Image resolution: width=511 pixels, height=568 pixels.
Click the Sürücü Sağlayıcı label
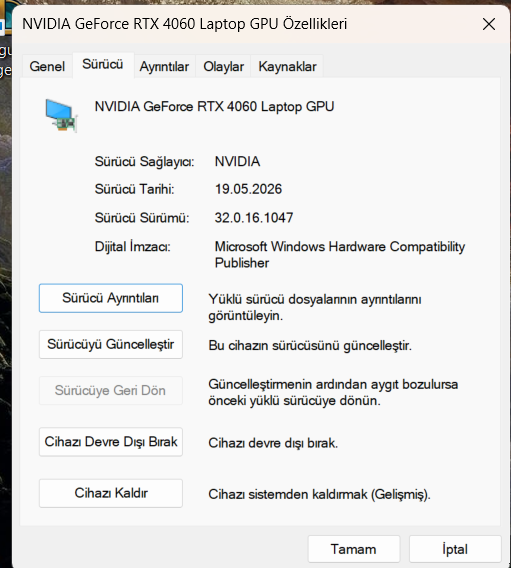point(144,162)
